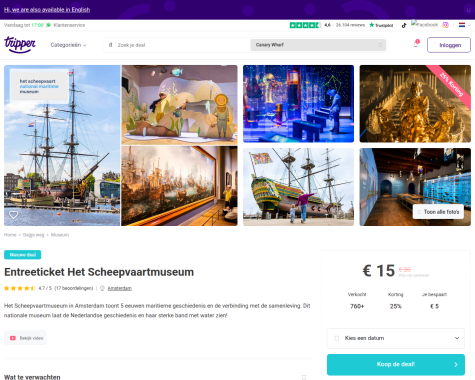Open the colorful ship with family photo

click(298, 187)
